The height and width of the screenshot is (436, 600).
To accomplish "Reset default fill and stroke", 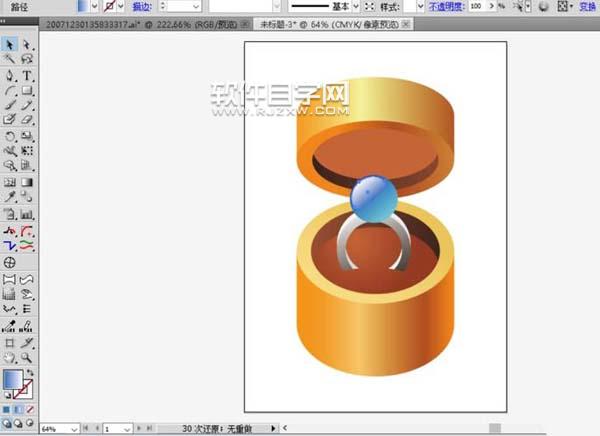I will [7, 395].
